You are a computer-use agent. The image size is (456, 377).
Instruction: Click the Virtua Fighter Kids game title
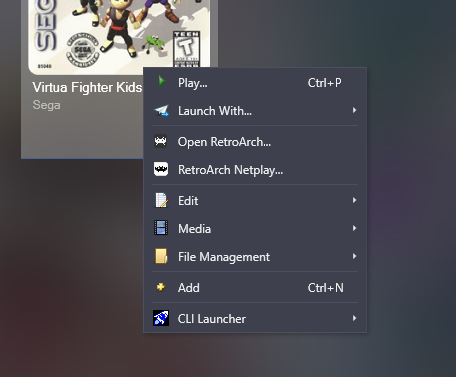(87, 87)
